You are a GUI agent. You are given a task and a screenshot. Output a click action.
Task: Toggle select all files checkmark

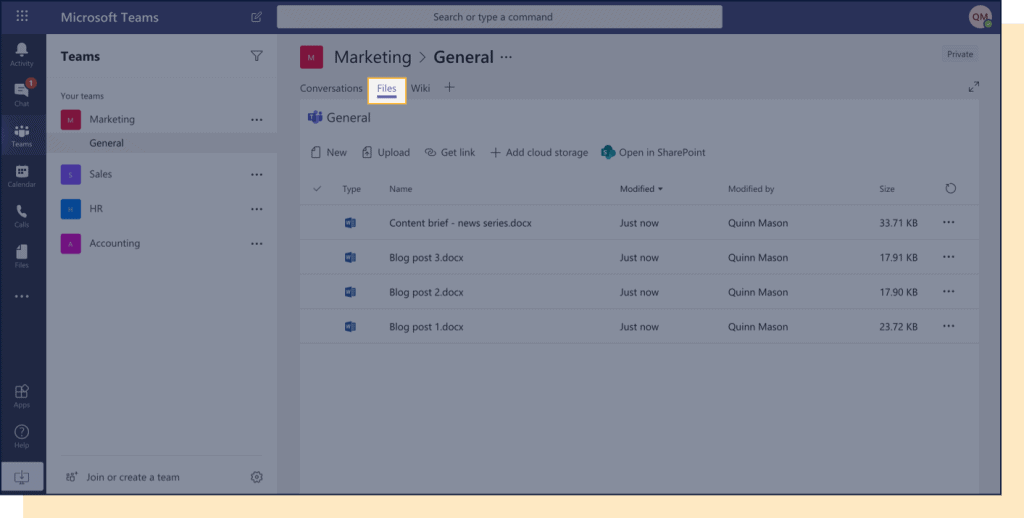click(x=317, y=189)
